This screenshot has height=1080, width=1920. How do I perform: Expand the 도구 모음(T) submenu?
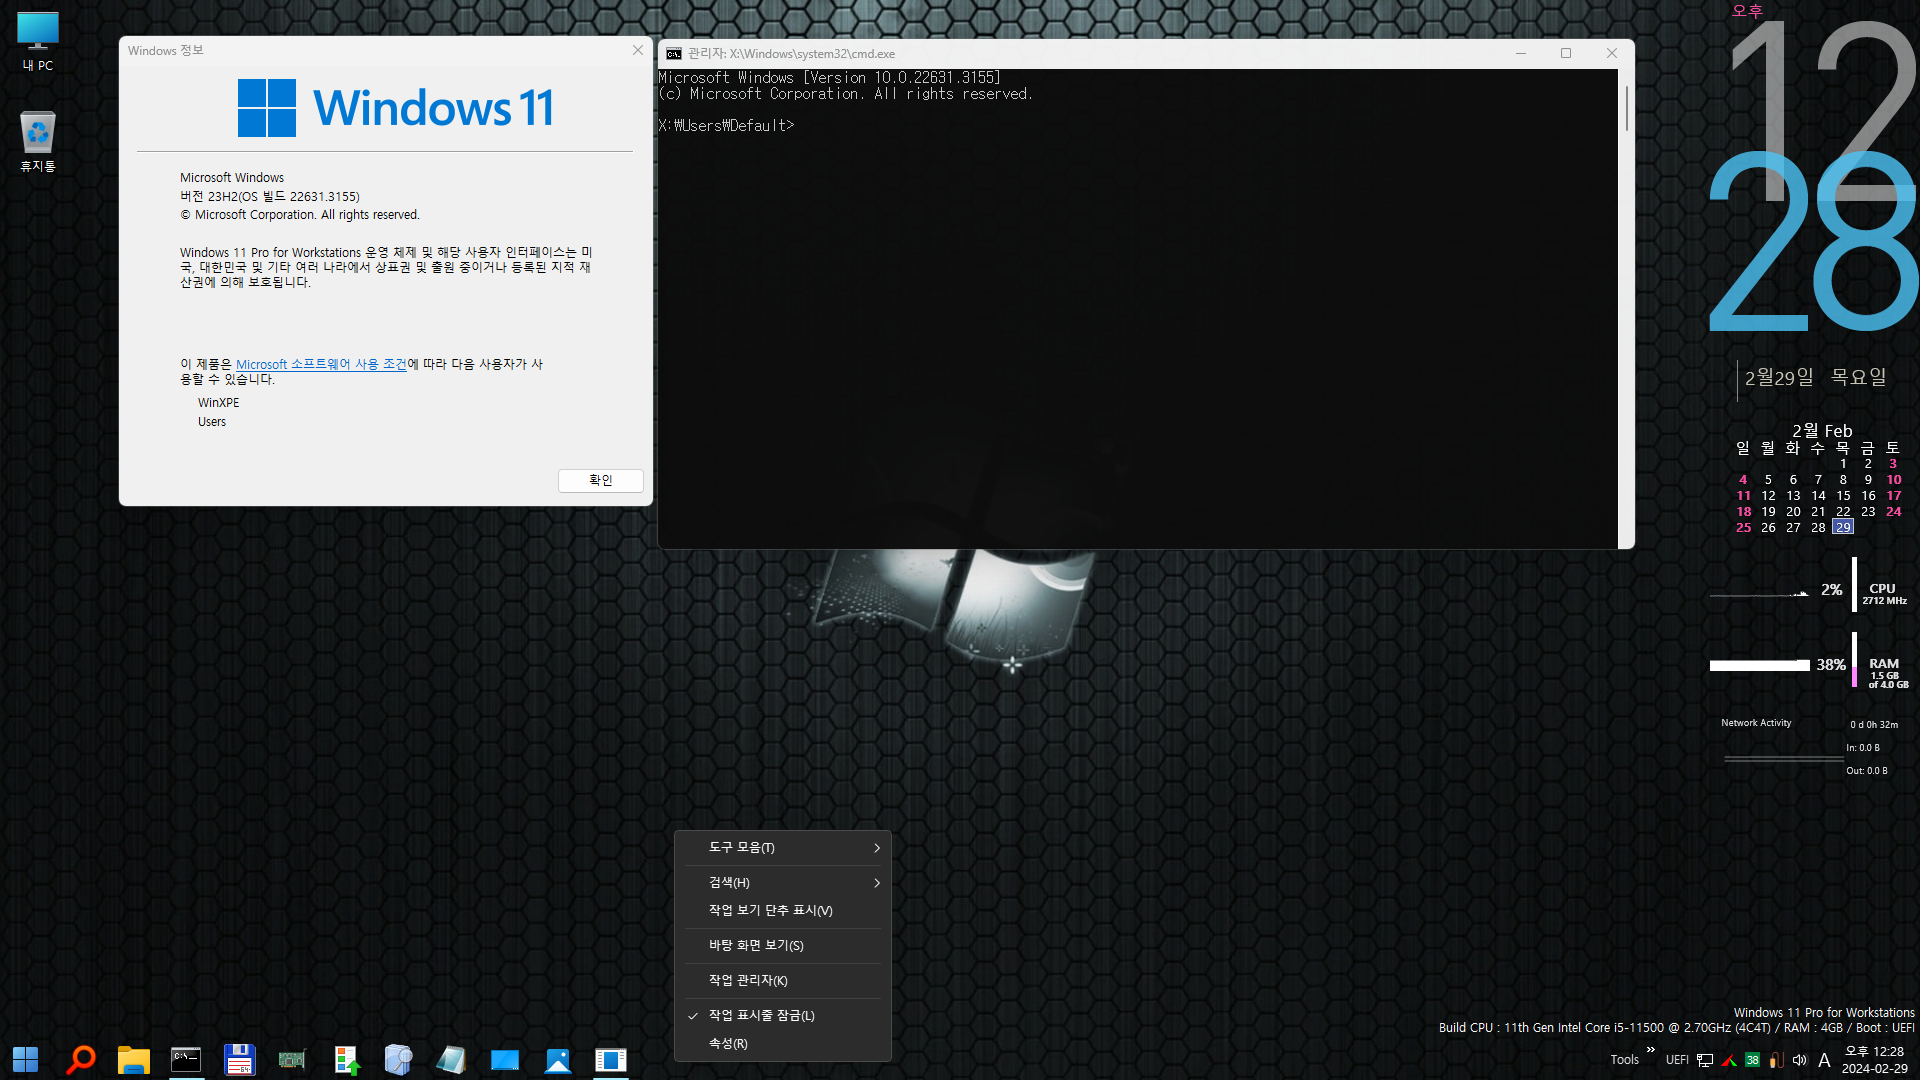(783, 847)
